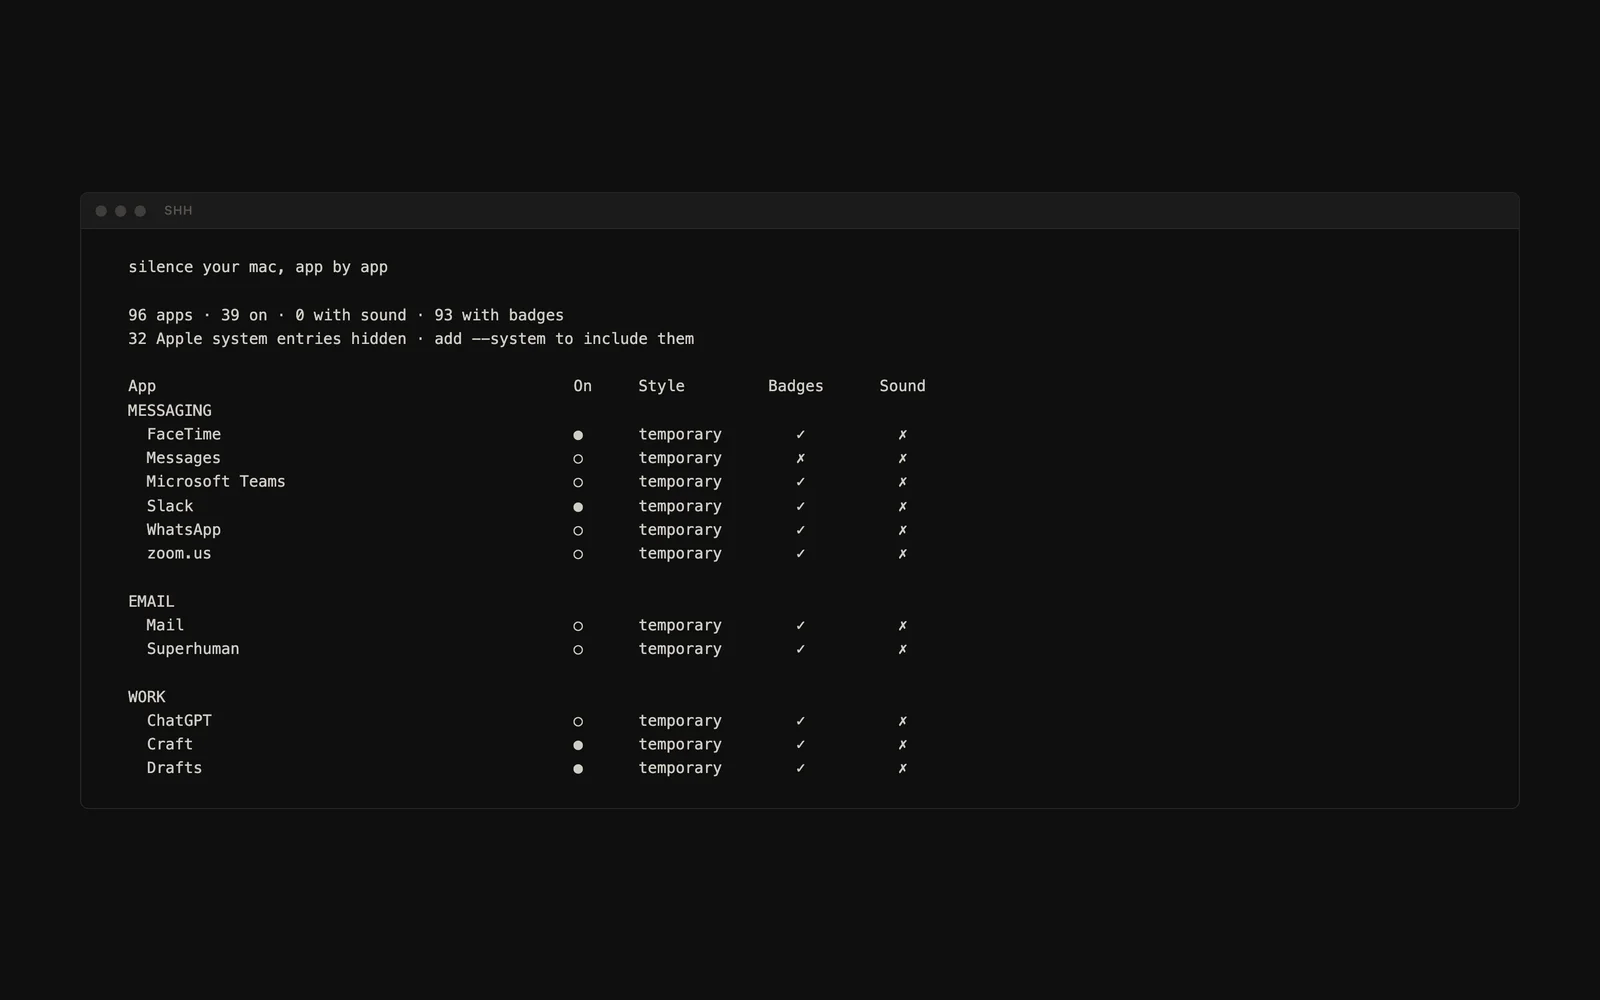Click the Style value for Slack
Viewport: 1600px width, 1000px height.
(680, 507)
